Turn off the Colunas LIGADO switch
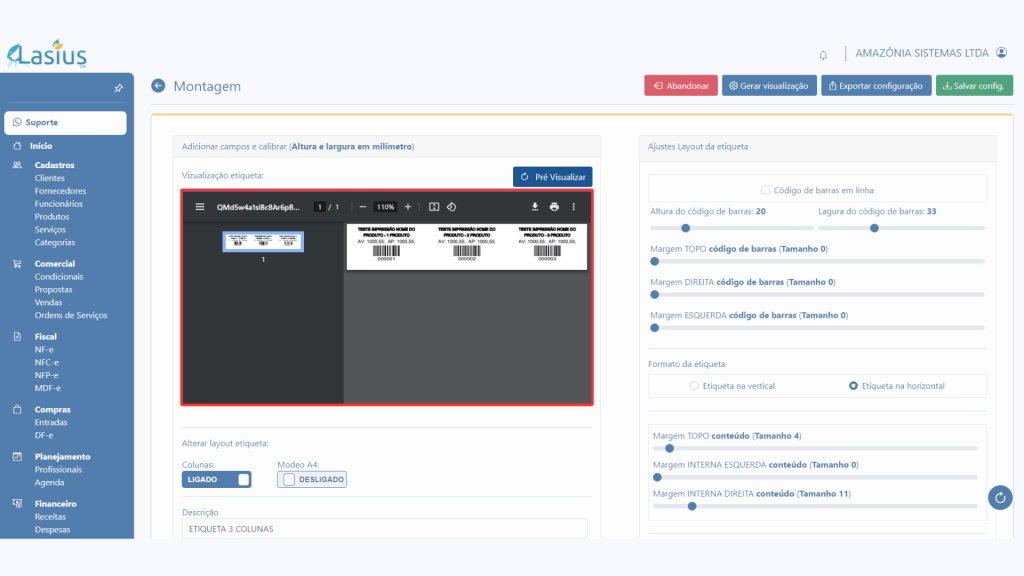Image resolution: width=1024 pixels, height=576 pixels. tap(216, 479)
